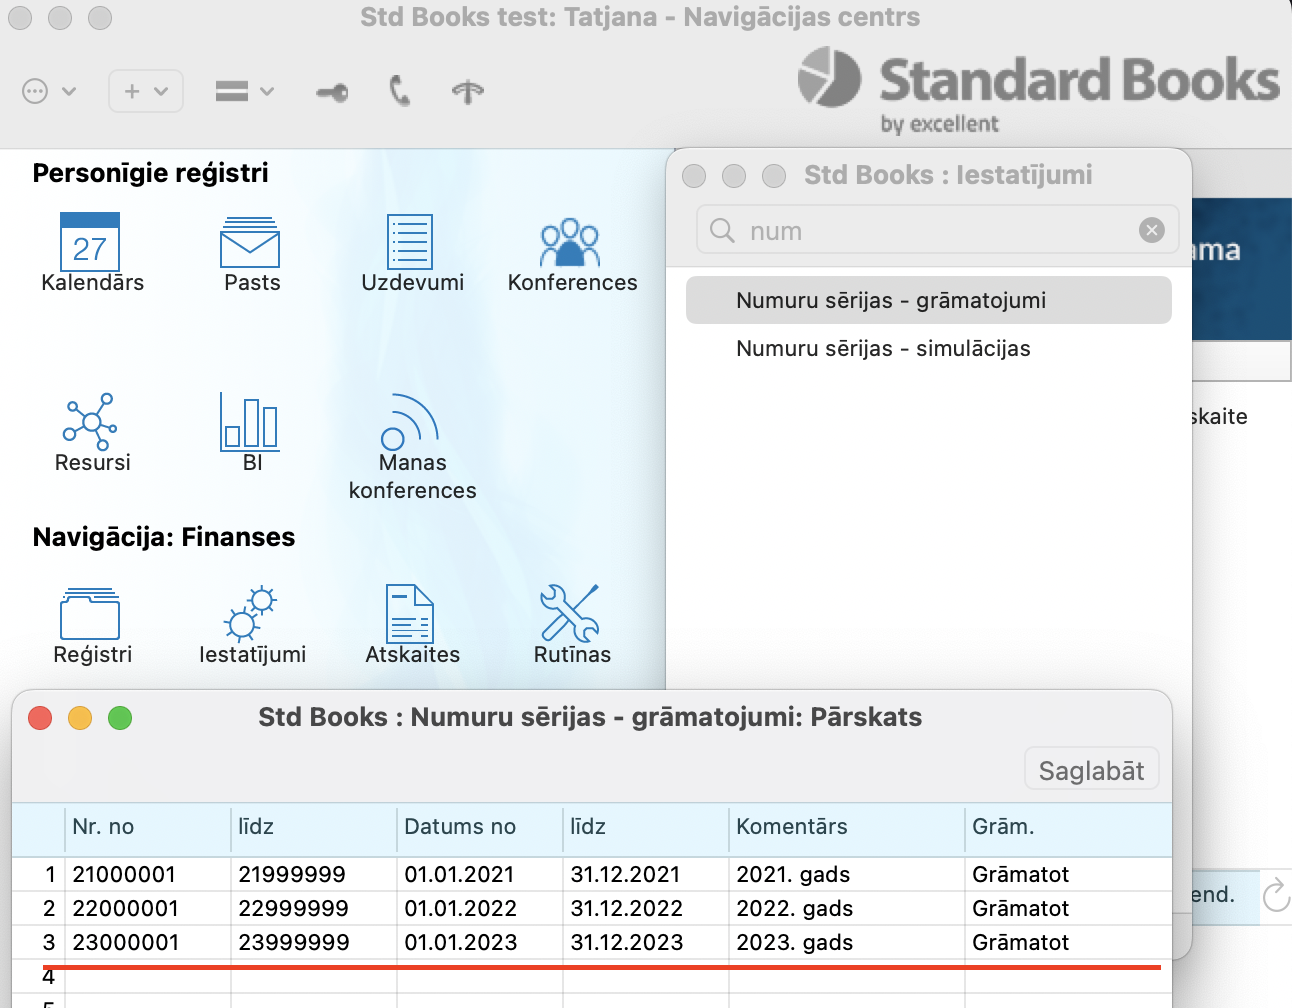This screenshot has width=1292, height=1008.
Task: Open the Reģistri folder icon
Action: pyautogui.click(x=91, y=614)
